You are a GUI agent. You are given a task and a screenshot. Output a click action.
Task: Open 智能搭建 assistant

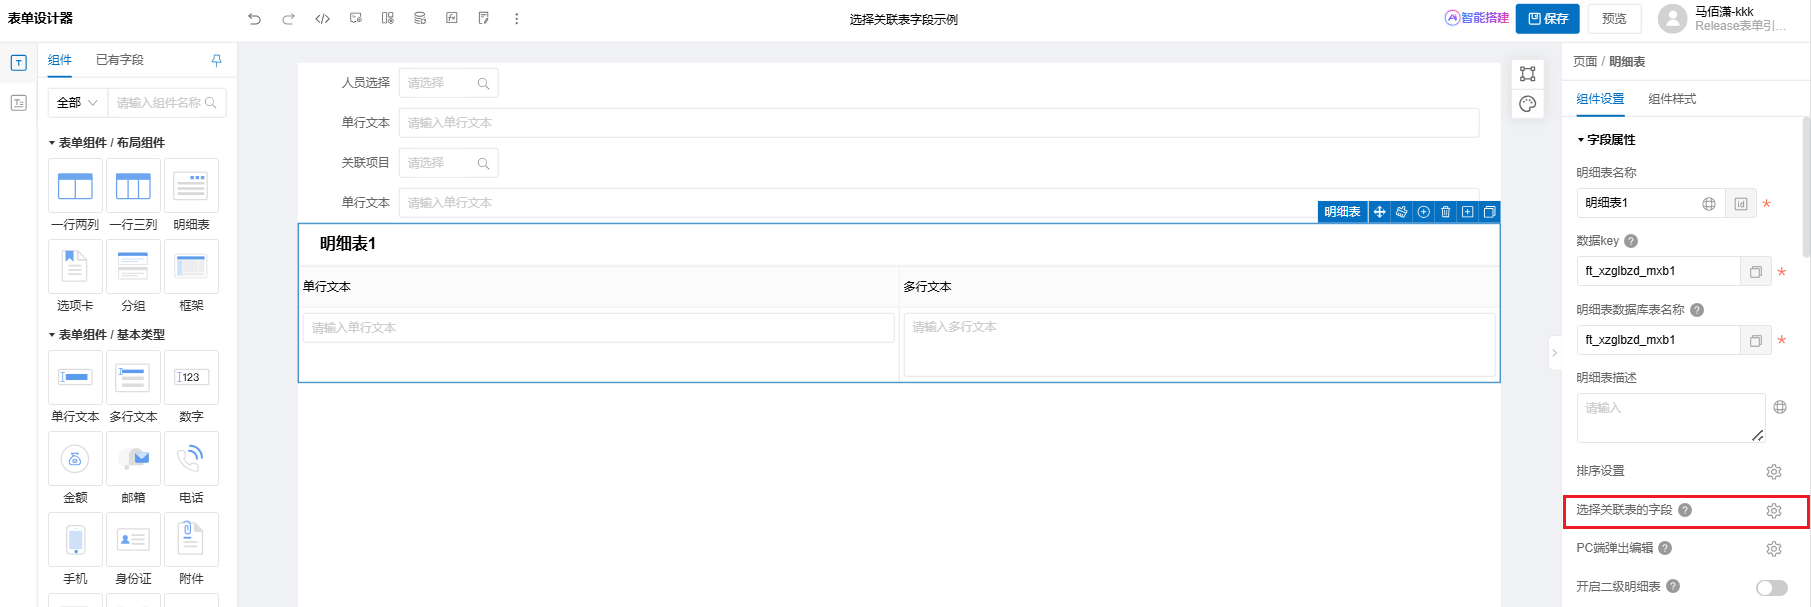1477,18
